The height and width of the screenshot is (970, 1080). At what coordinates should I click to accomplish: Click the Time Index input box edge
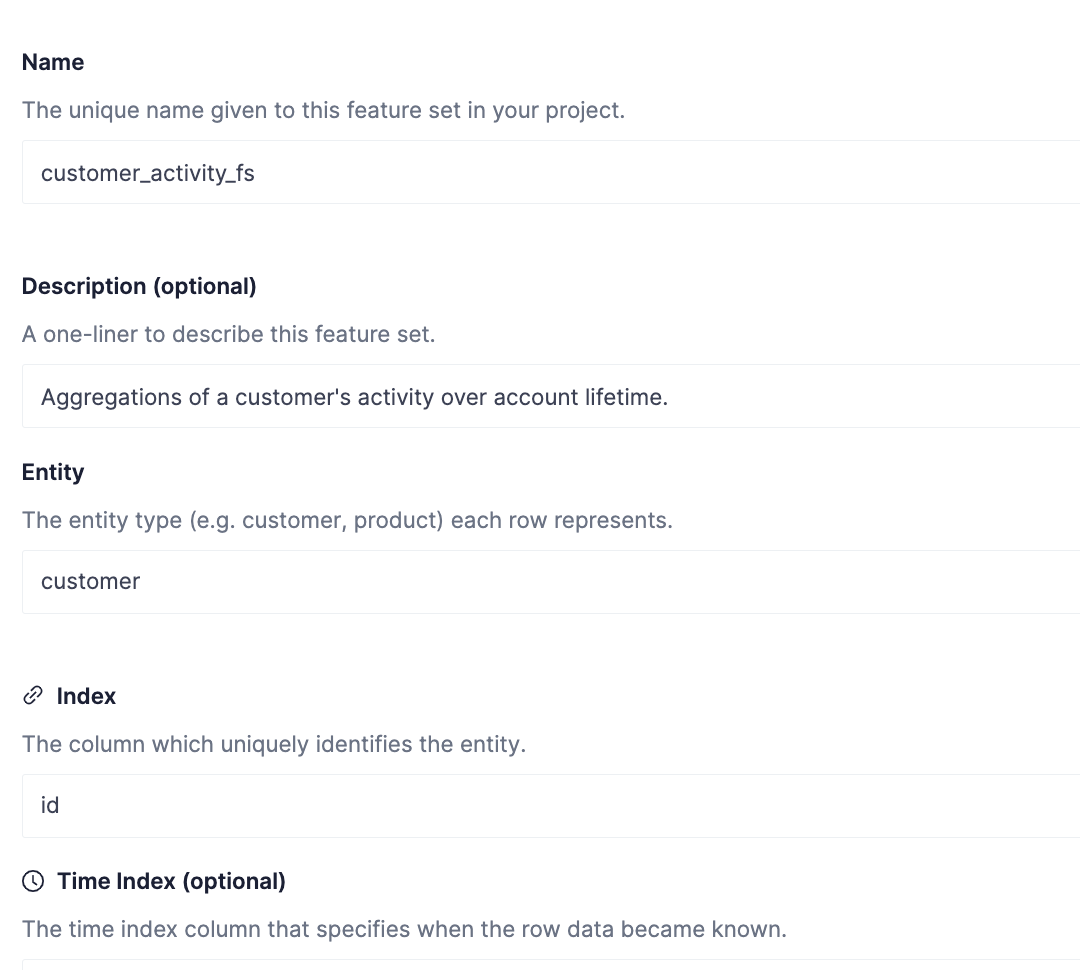(x=551, y=964)
